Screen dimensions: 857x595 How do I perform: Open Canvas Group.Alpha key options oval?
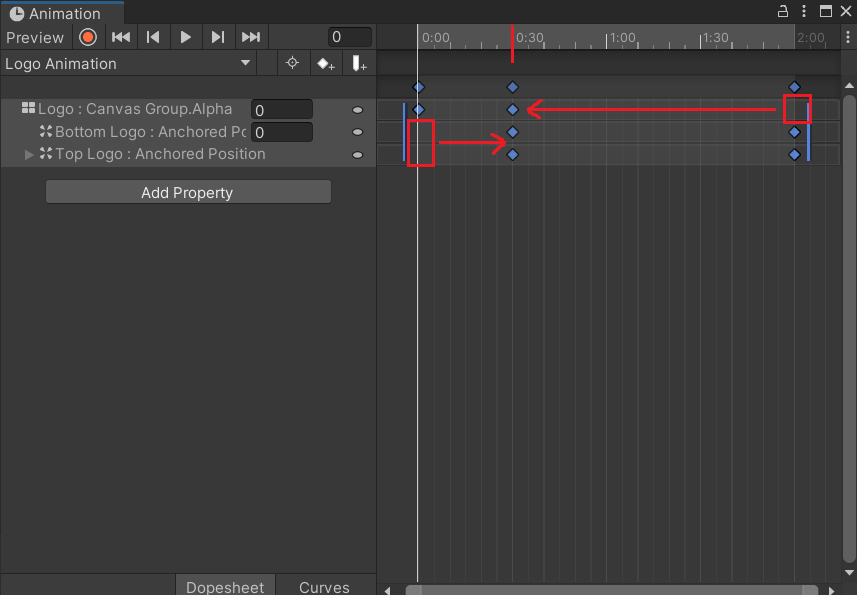357,110
